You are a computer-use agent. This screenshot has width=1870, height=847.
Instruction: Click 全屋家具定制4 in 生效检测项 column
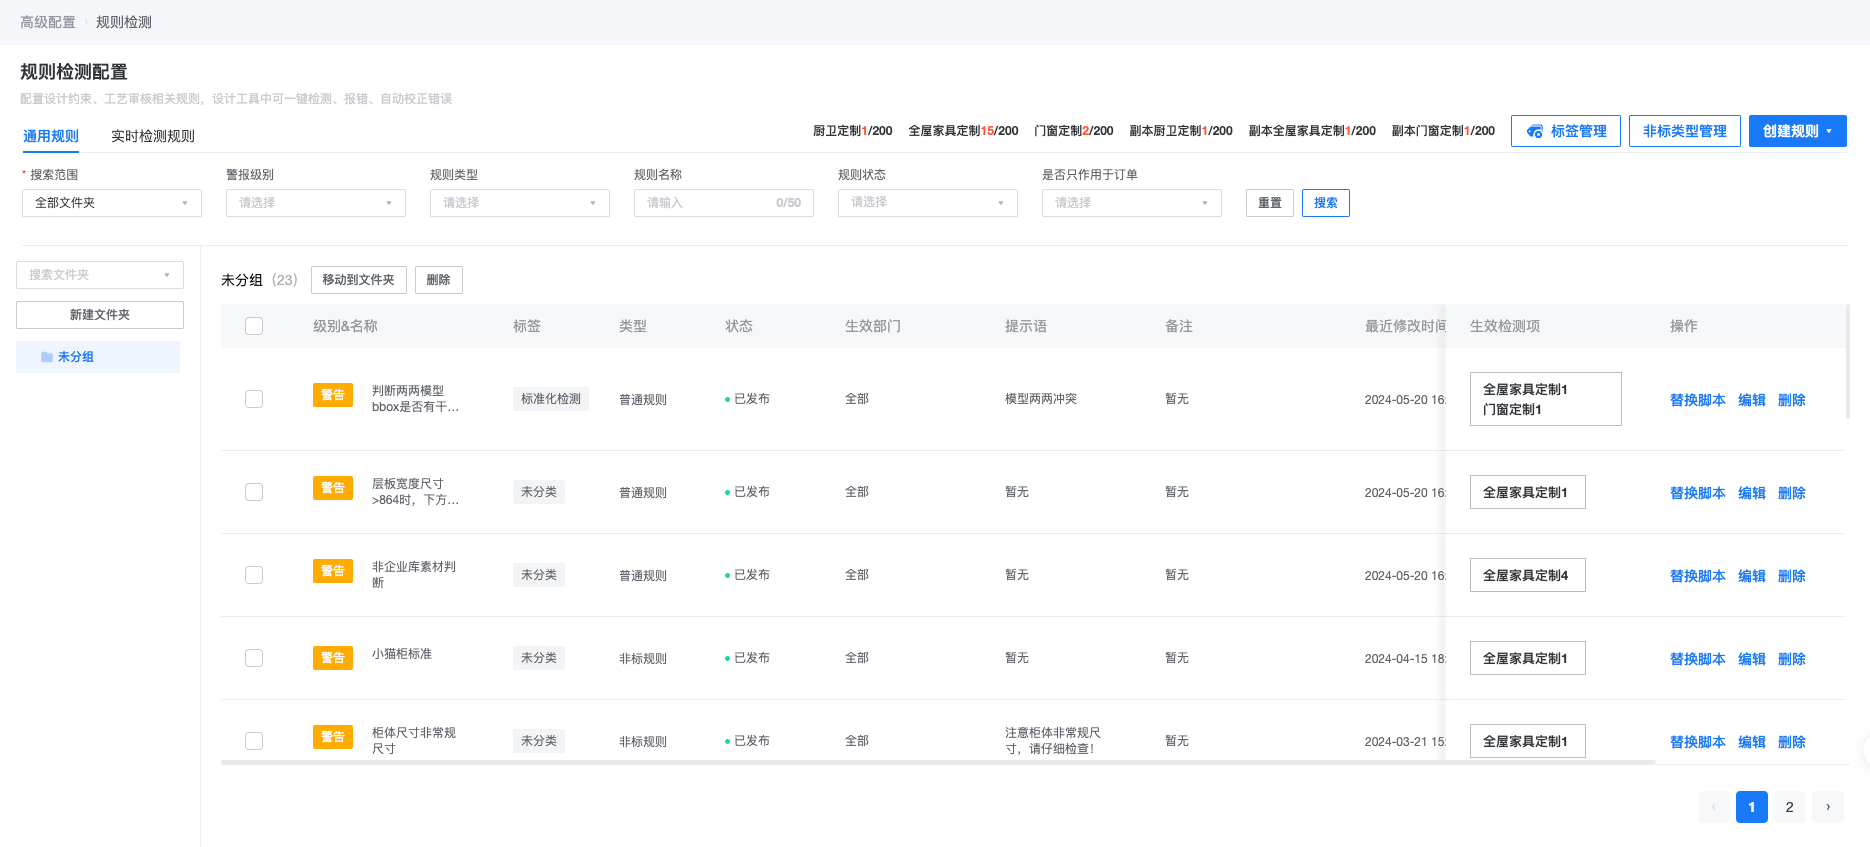(x=1527, y=575)
